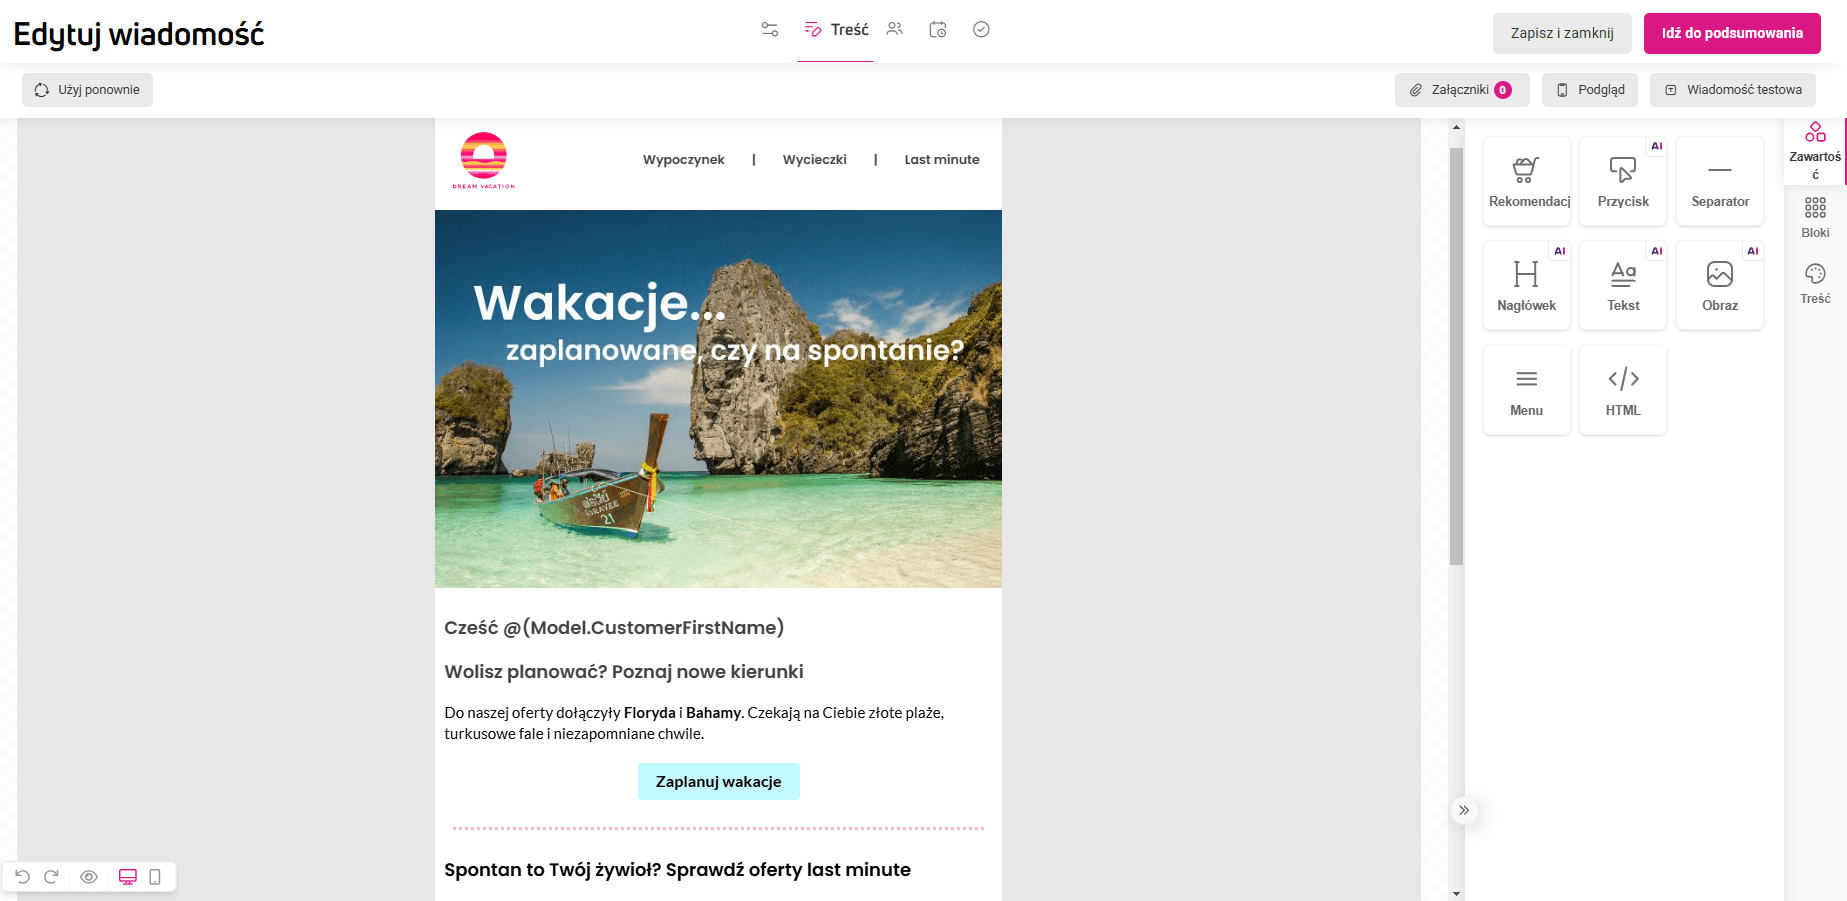This screenshot has width=1847, height=901.
Task: Pick the Tekst content element
Action: coord(1623,286)
